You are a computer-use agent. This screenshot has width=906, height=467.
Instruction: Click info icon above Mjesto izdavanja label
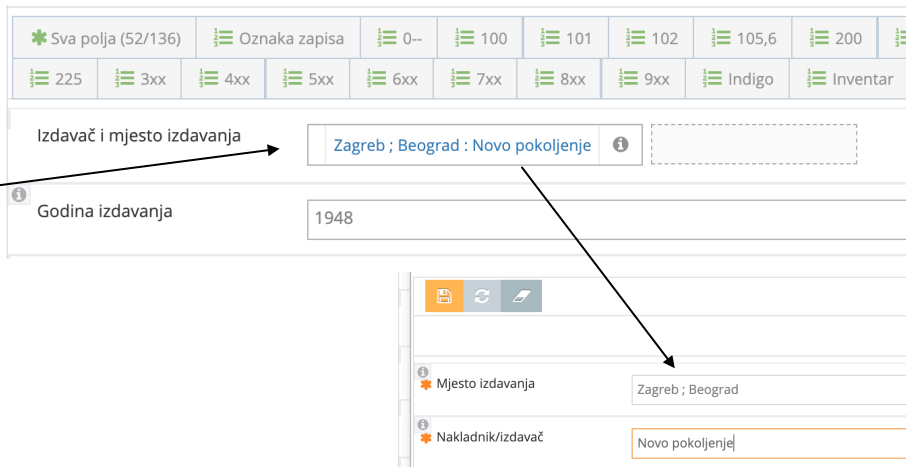tap(423, 371)
